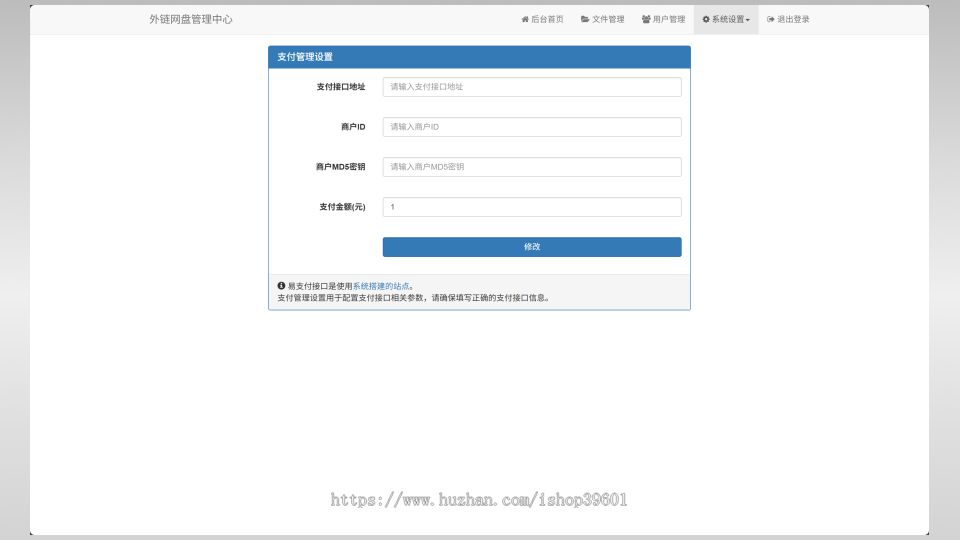Viewport: 960px width, 540px height.
Task: Open 后台首页 from the navbar
Action: (x=542, y=20)
